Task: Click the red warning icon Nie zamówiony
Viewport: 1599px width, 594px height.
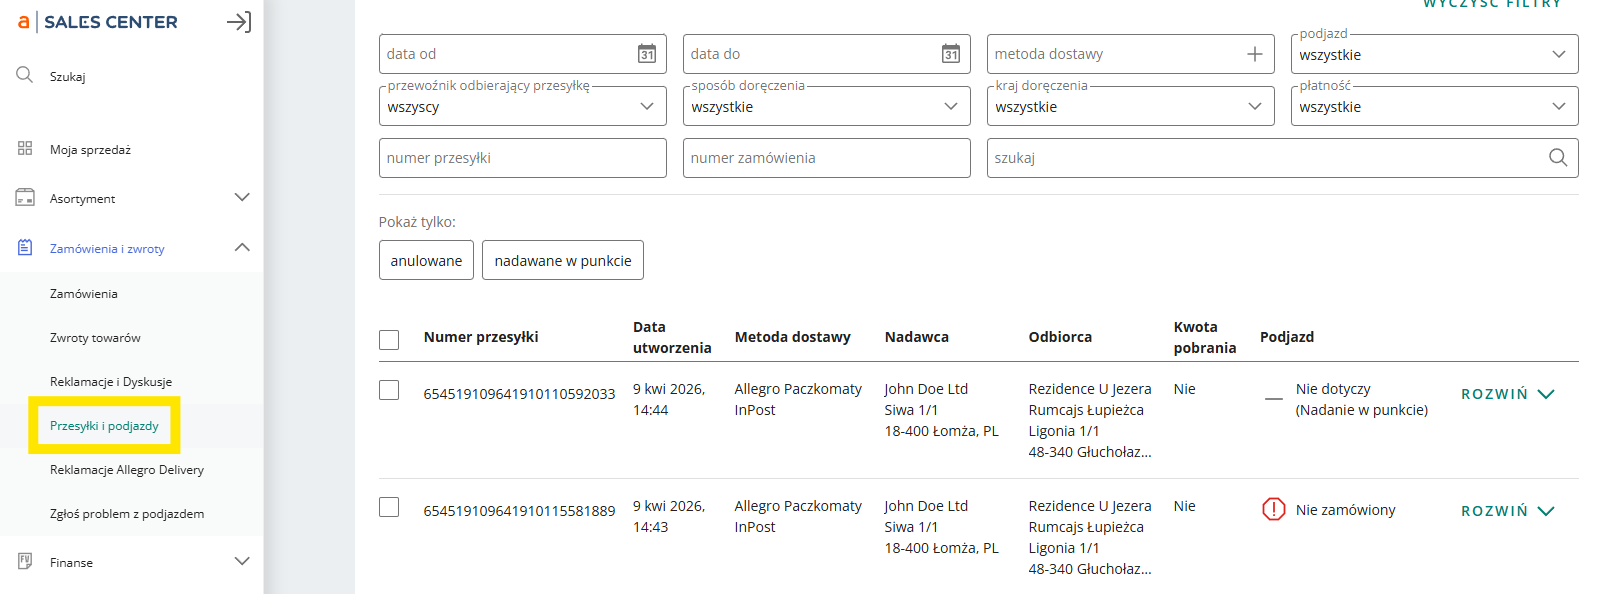Action: pos(1273,510)
